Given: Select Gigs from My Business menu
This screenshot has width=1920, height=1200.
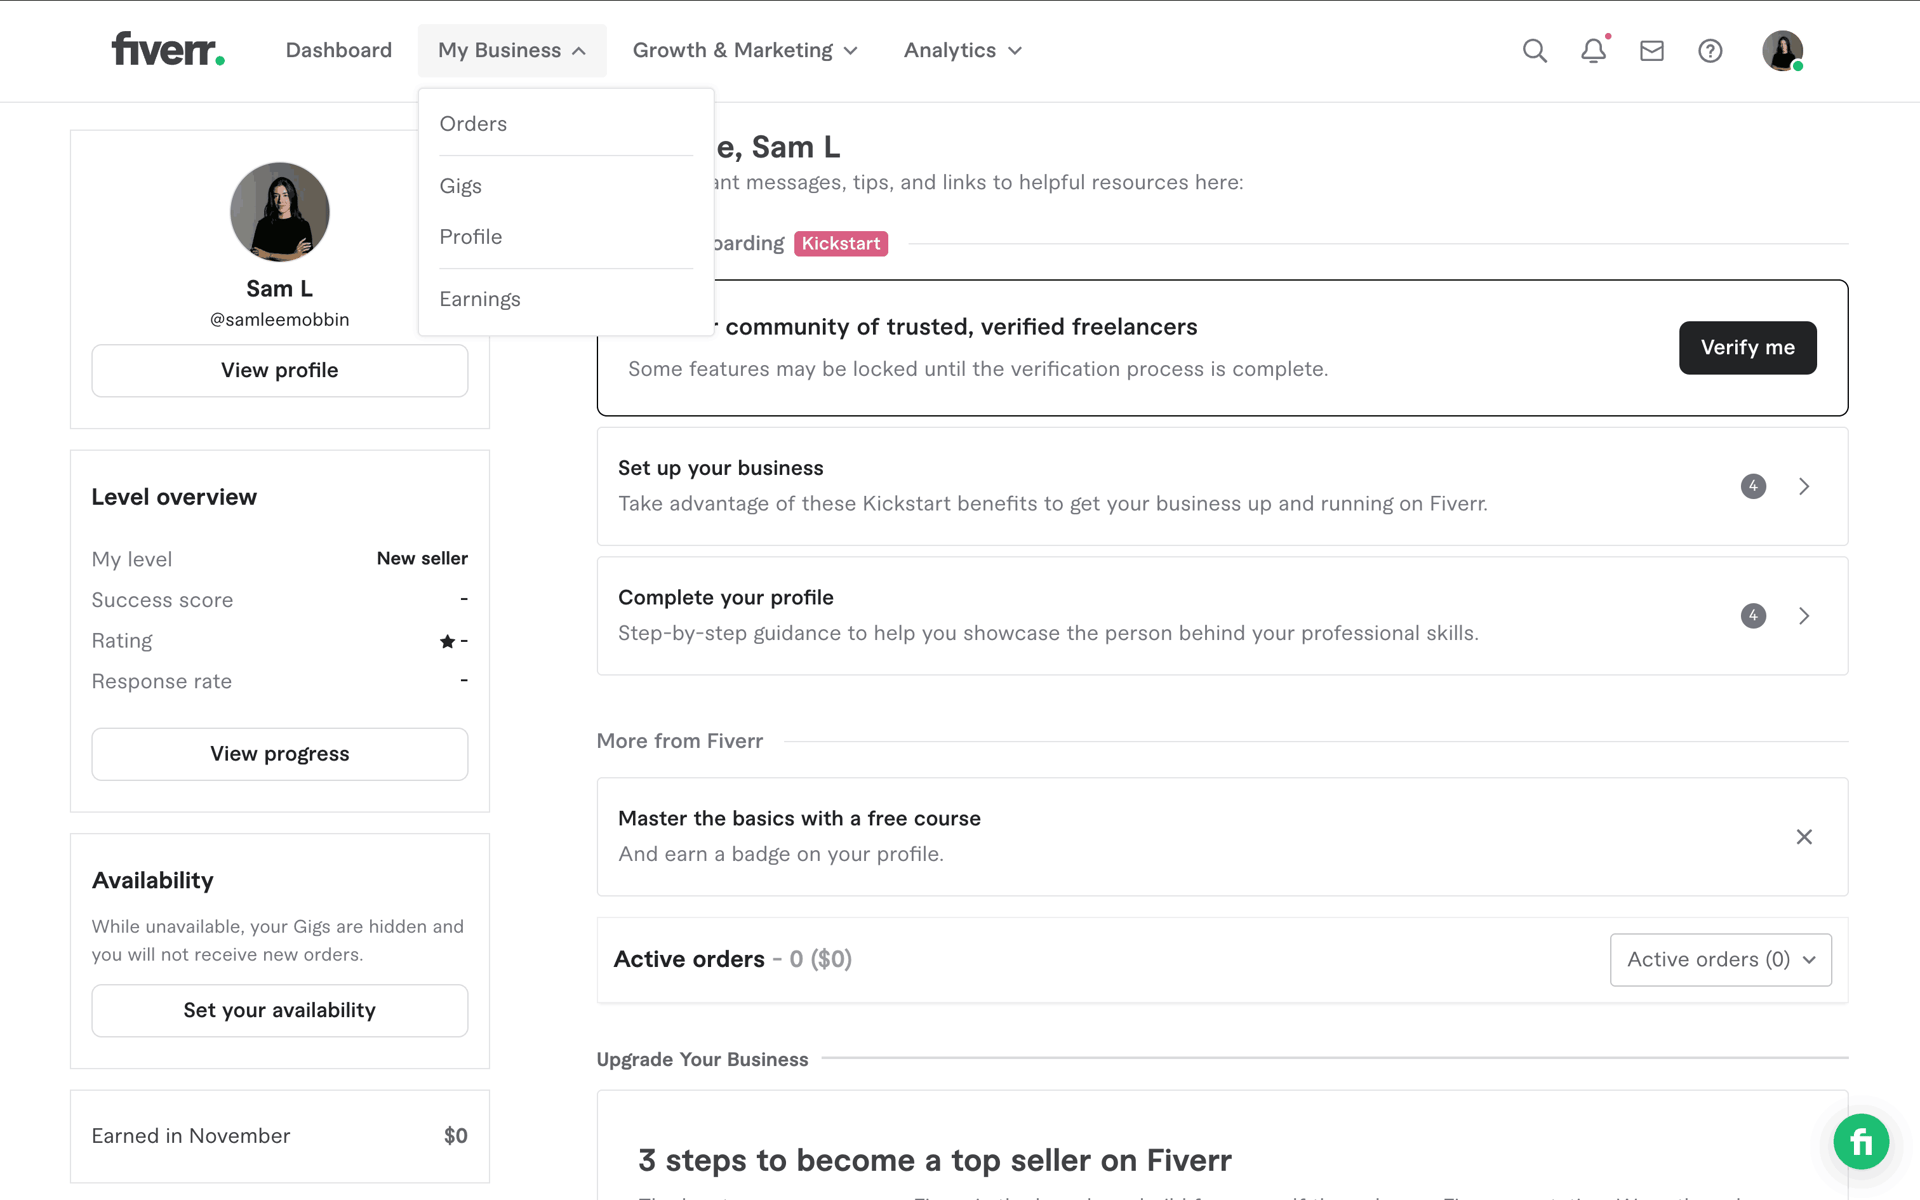Looking at the screenshot, I should pyautogui.click(x=460, y=186).
